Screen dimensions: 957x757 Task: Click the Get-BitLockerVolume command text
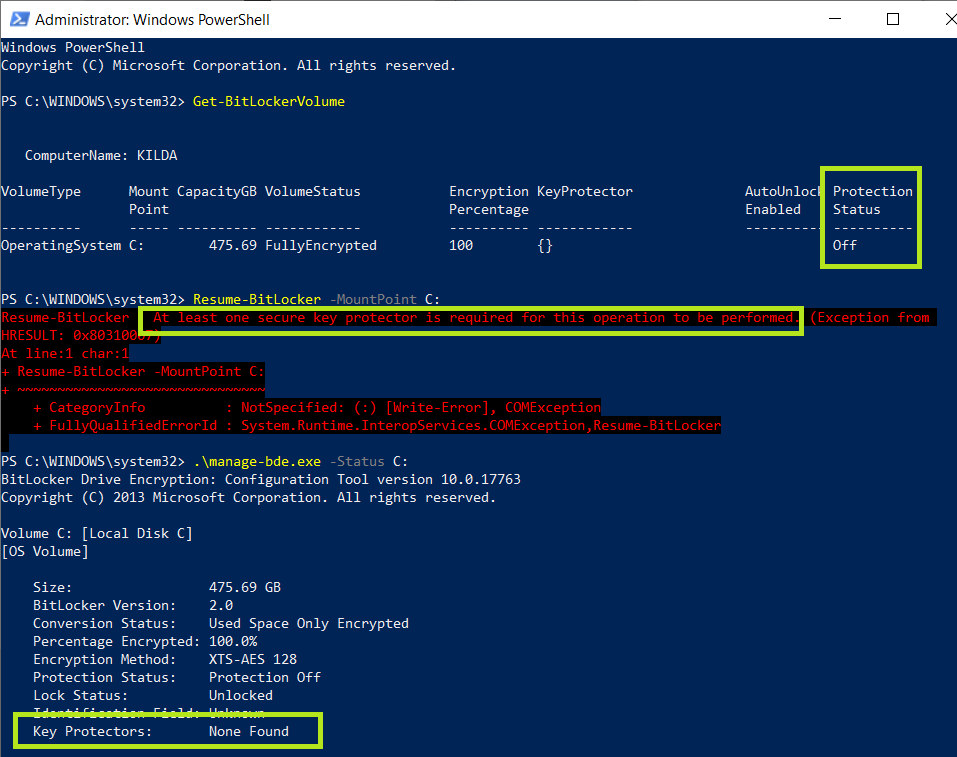[268, 102]
